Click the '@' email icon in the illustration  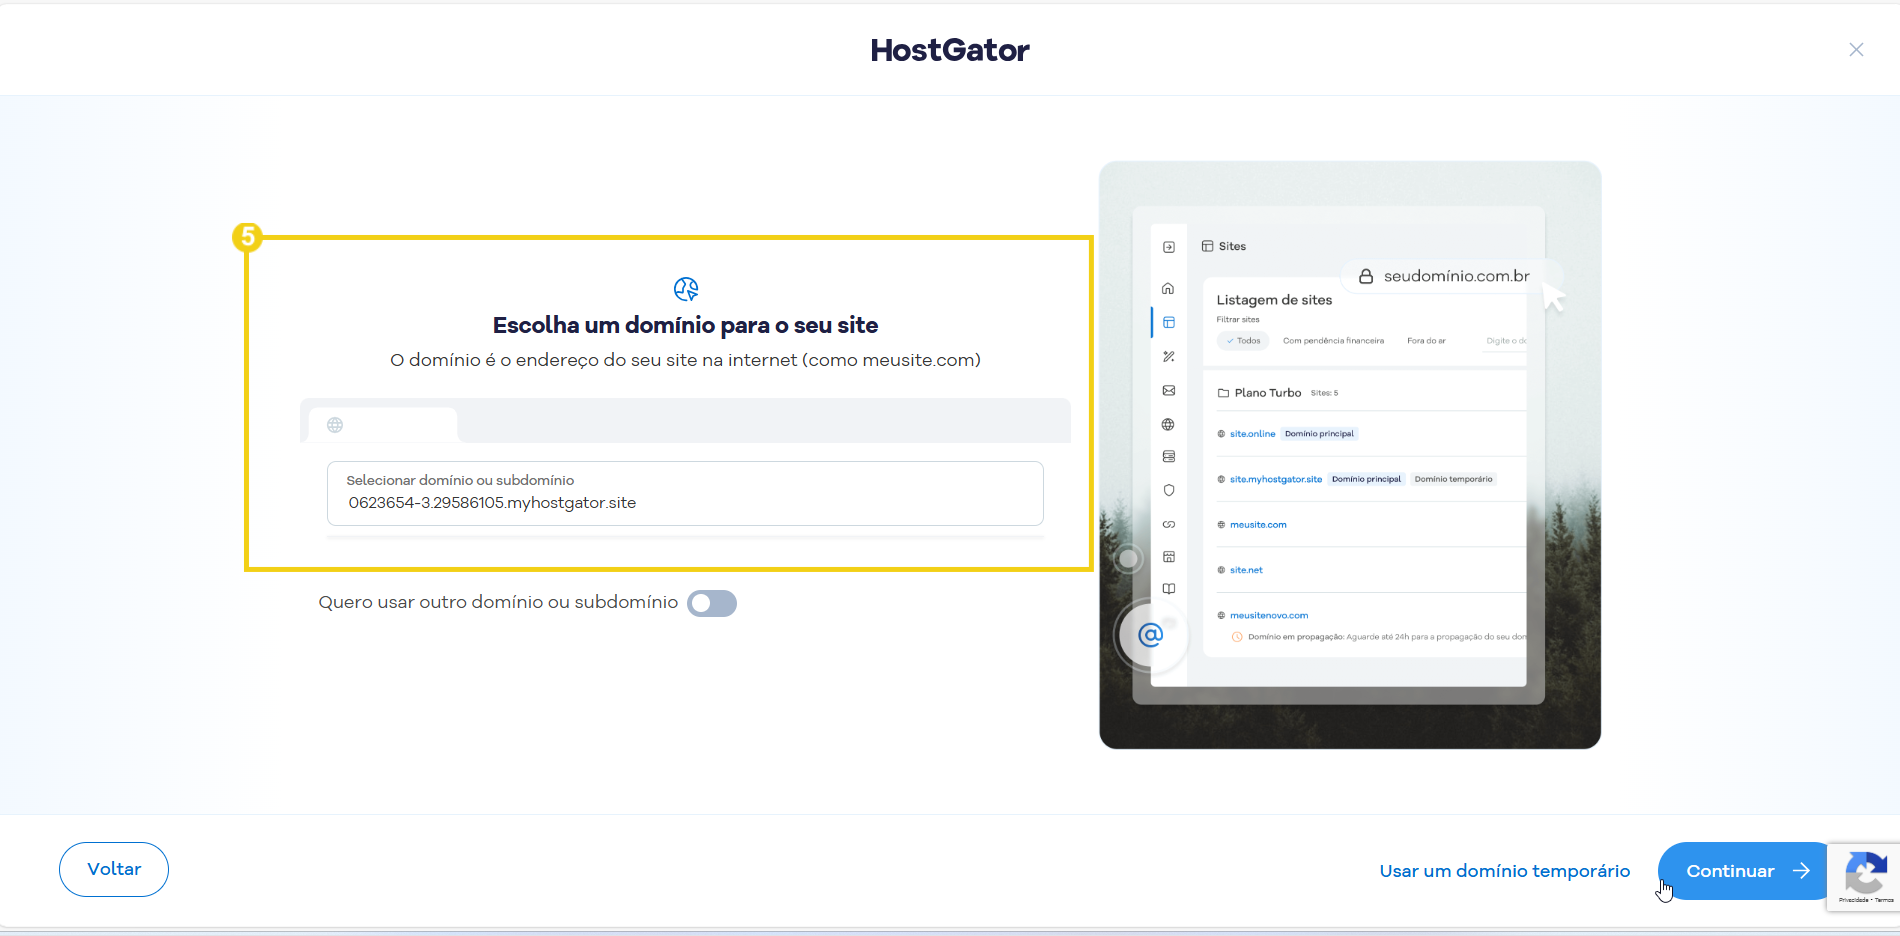(1151, 634)
